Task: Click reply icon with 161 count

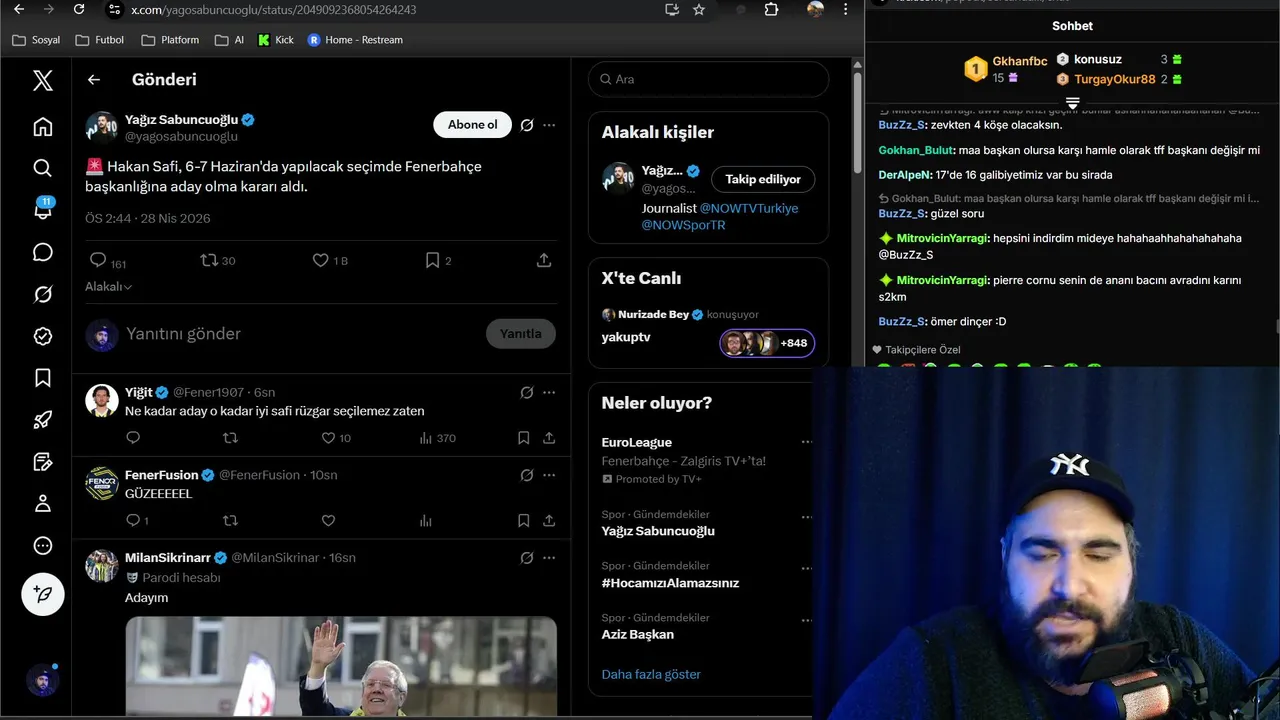Action: tap(98, 260)
